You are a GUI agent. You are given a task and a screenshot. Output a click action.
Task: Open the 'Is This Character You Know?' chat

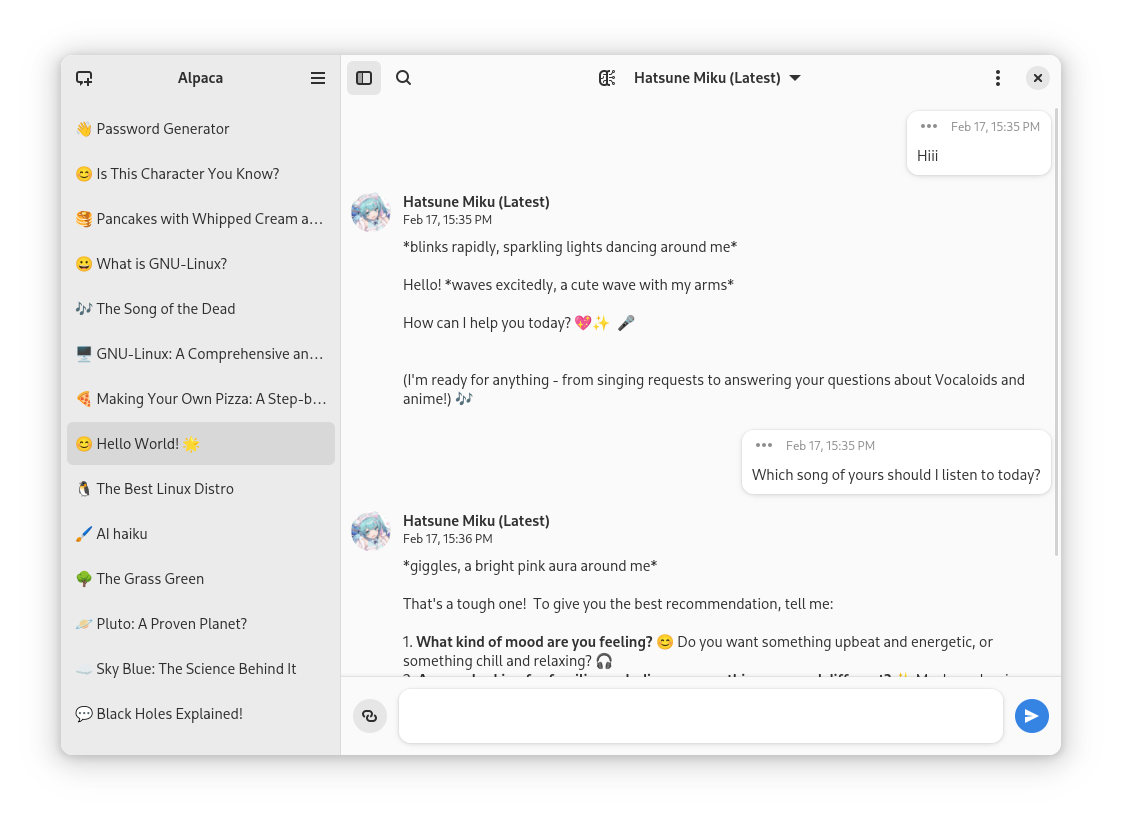[201, 174]
